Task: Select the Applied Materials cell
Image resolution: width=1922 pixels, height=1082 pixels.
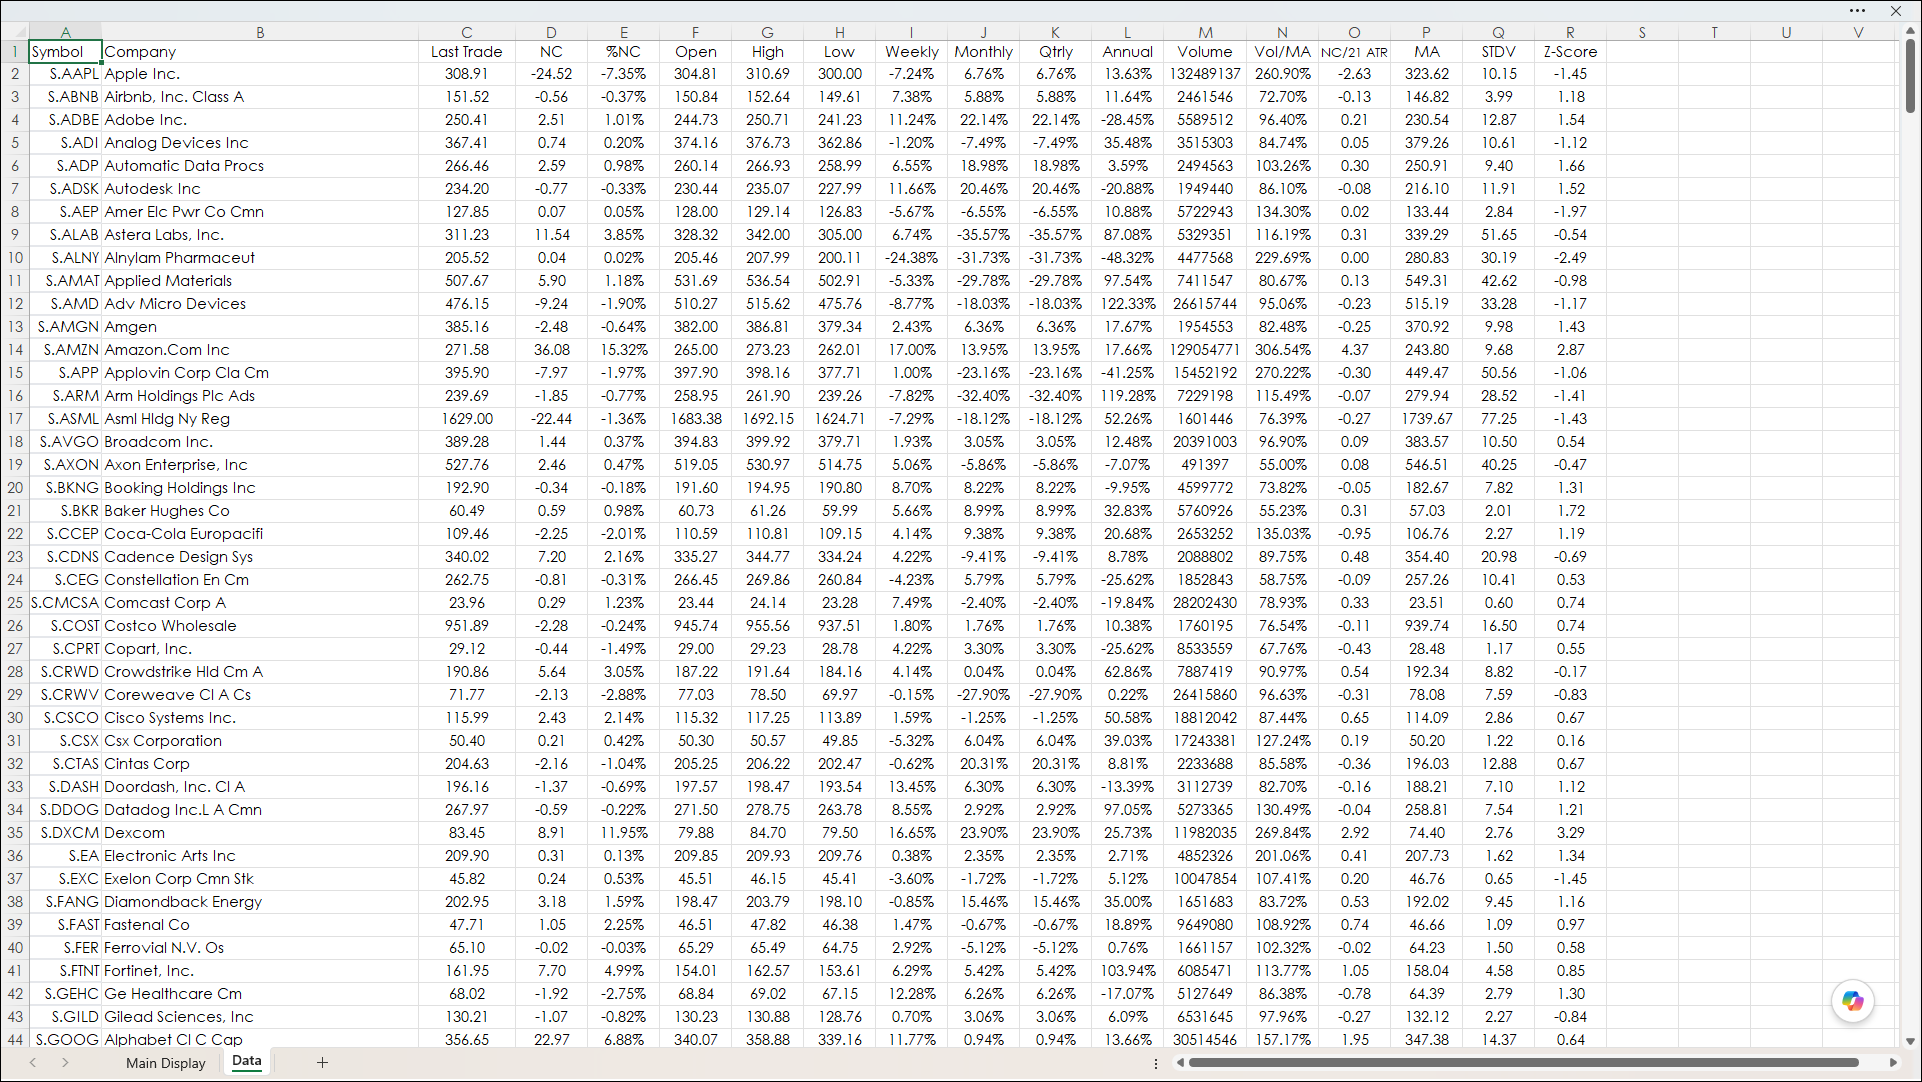Action: (x=260, y=281)
